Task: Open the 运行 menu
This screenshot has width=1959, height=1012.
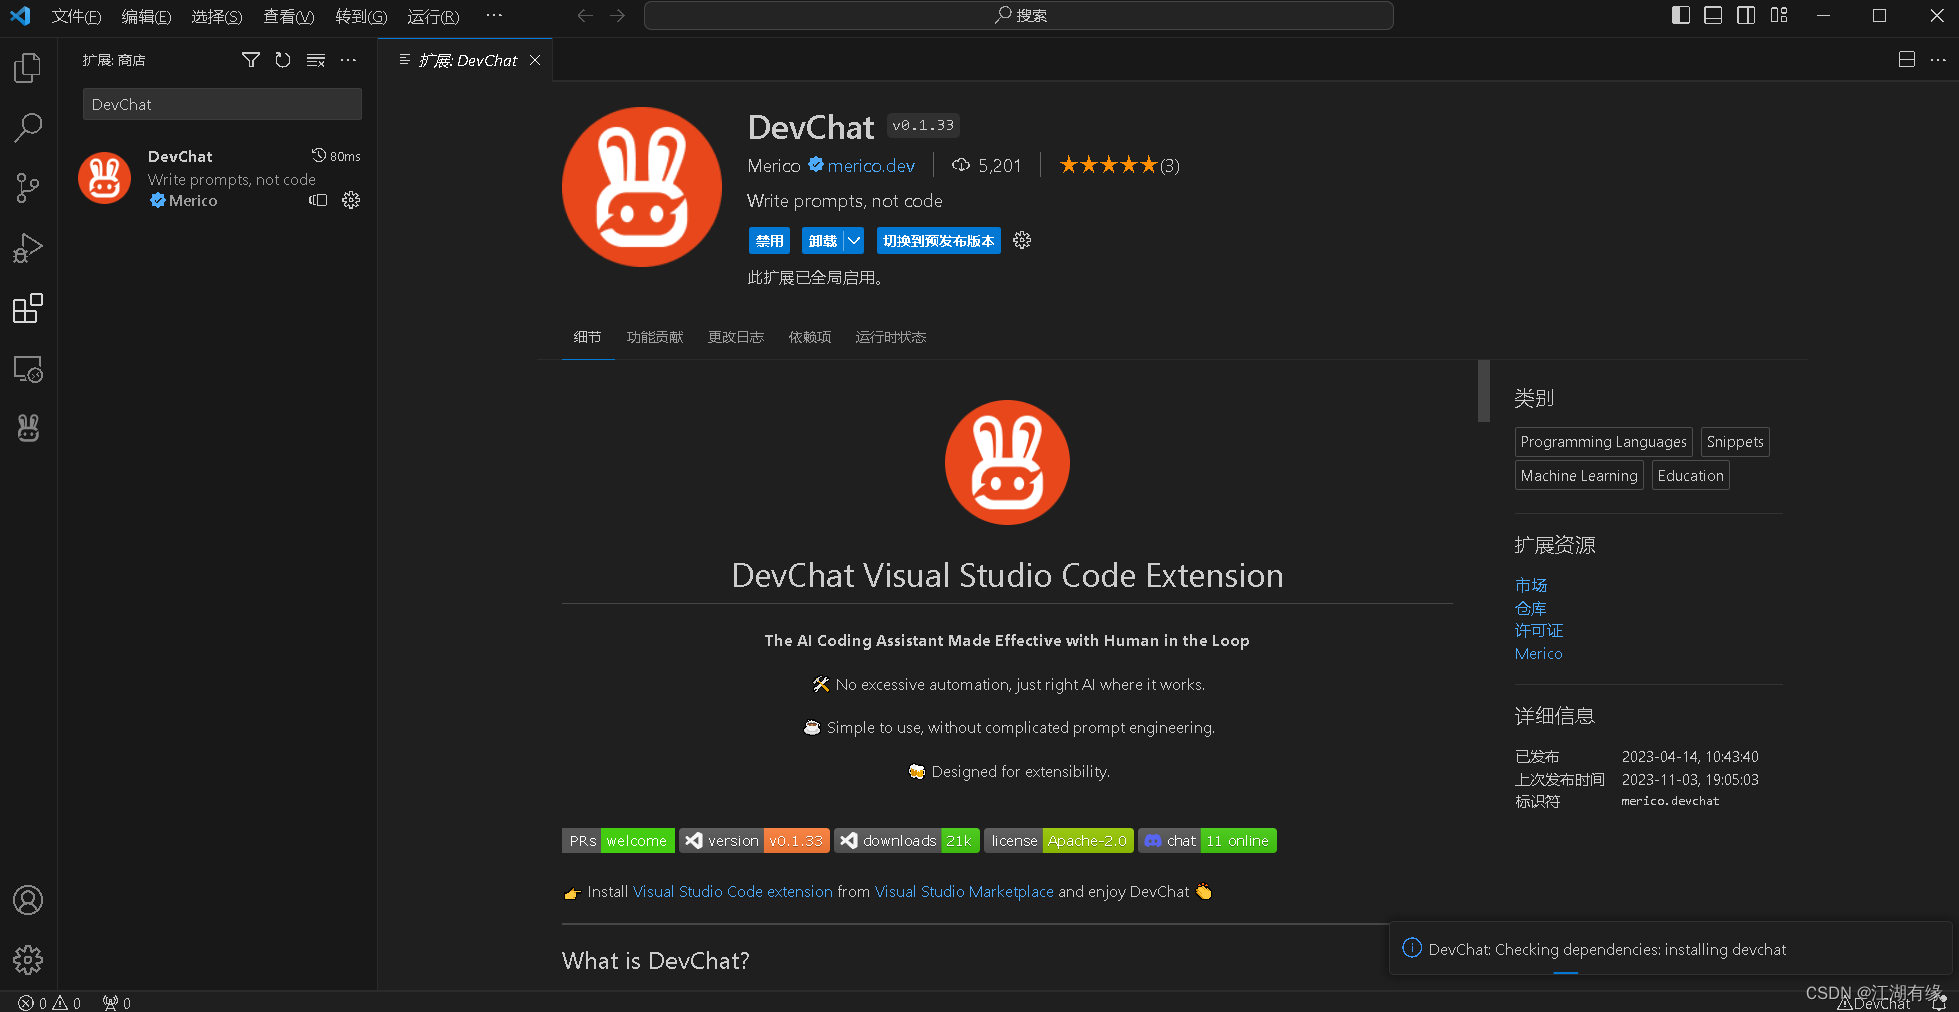Action: click(433, 16)
